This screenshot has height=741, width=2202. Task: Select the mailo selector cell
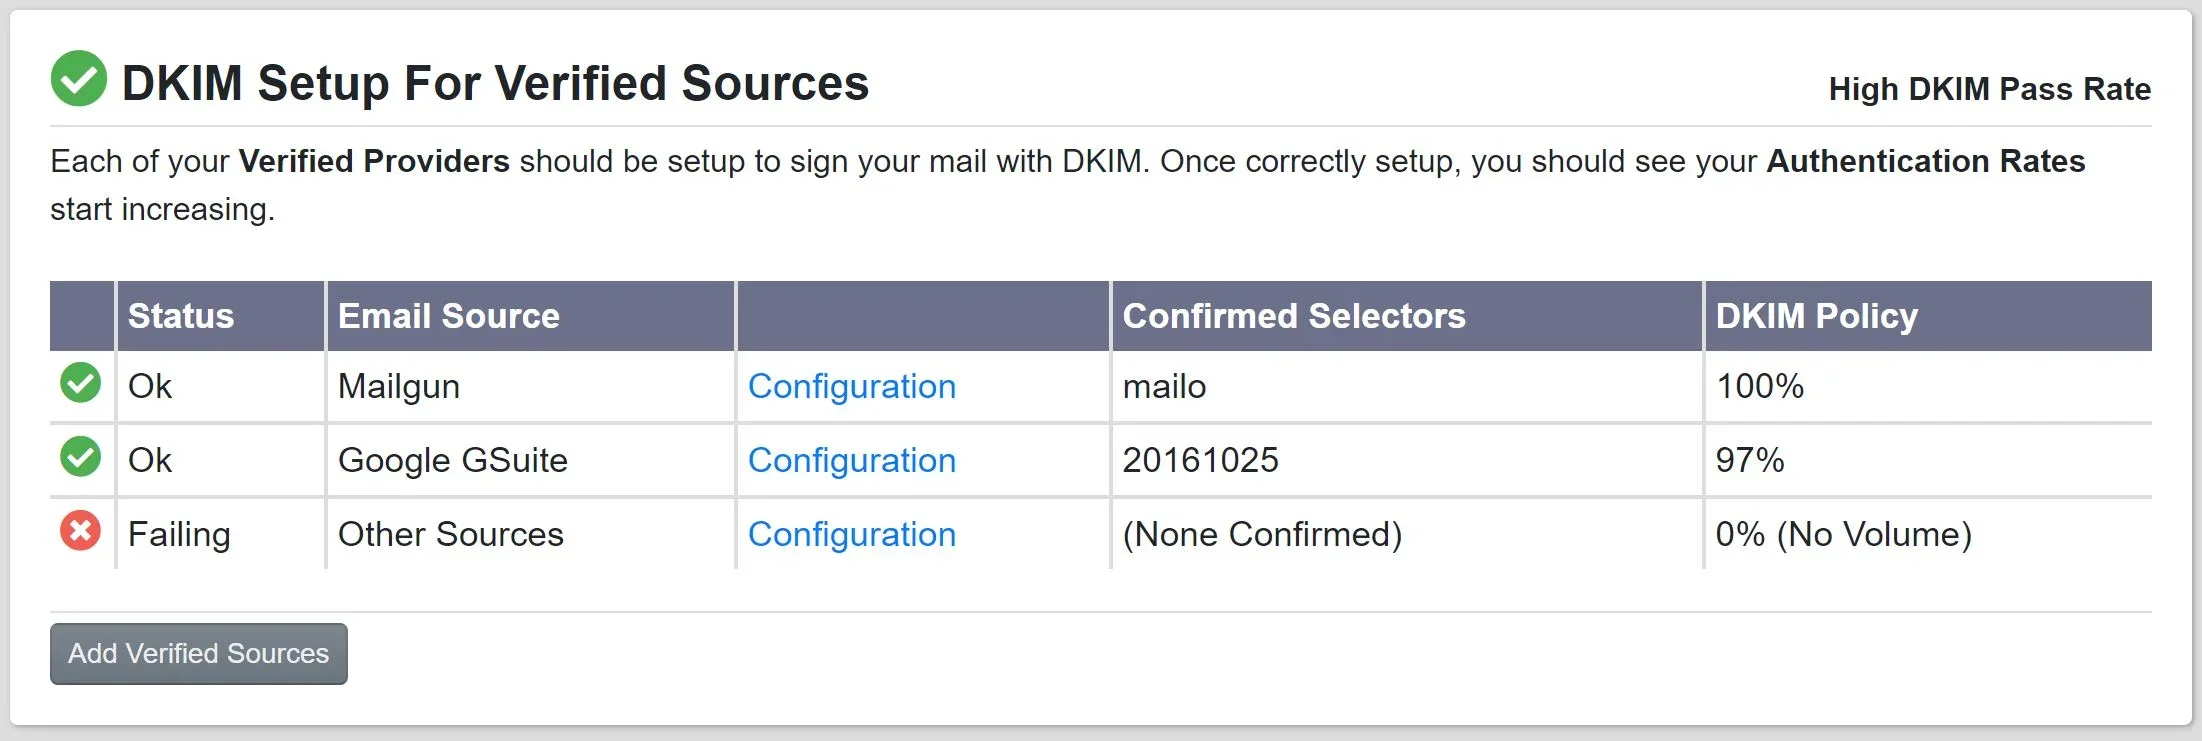click(1165, 387)
